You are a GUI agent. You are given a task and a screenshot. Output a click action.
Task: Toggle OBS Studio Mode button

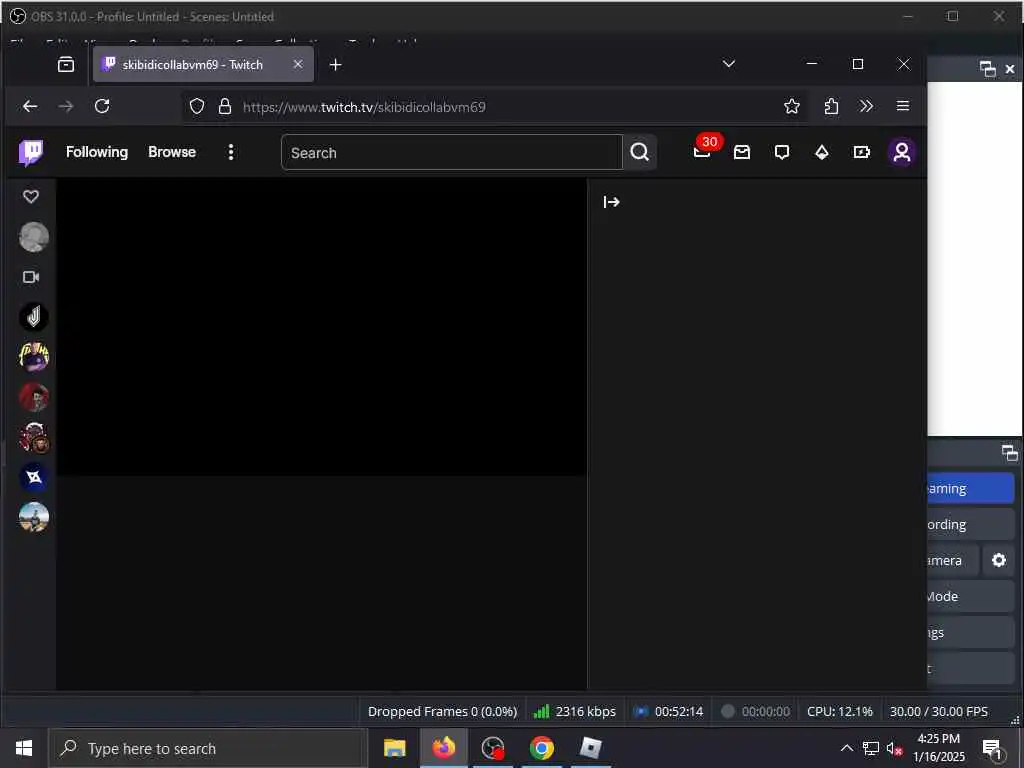coord(970,596)
